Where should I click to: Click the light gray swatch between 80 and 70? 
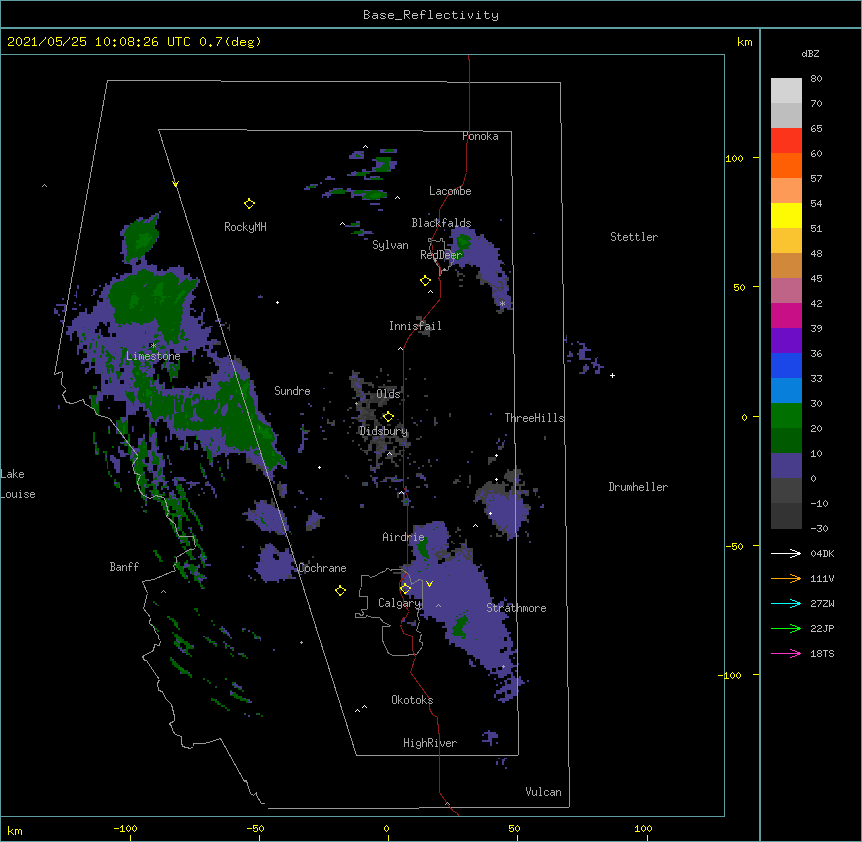pyautogui.click(x=786, y=91)
